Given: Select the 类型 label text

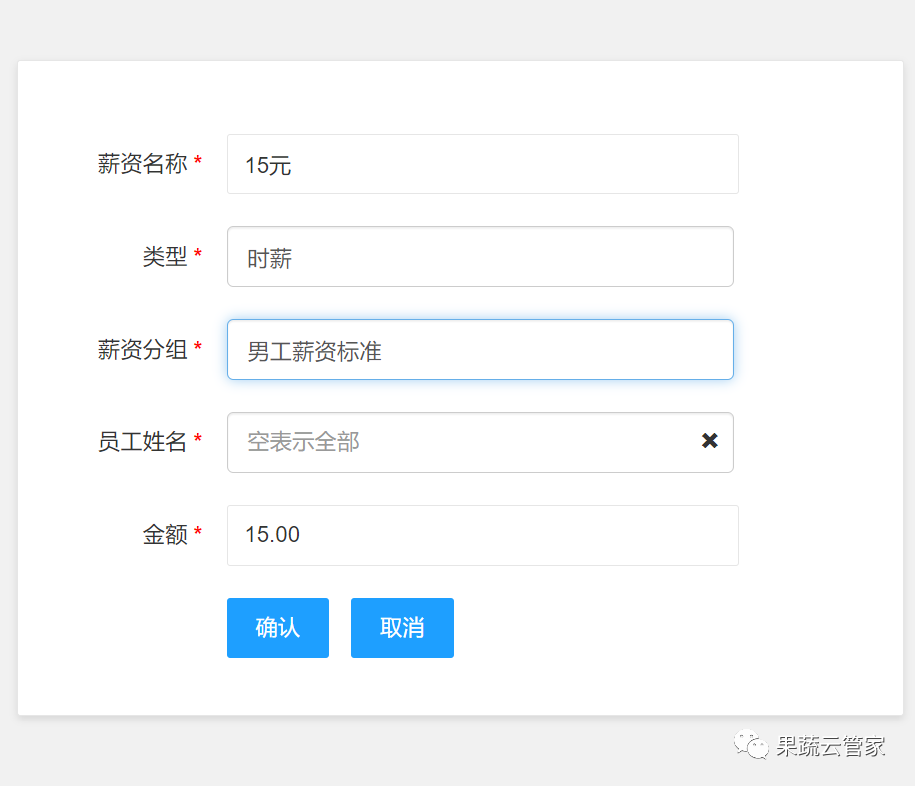Looking at the screenshot, I should click(164, 257).
